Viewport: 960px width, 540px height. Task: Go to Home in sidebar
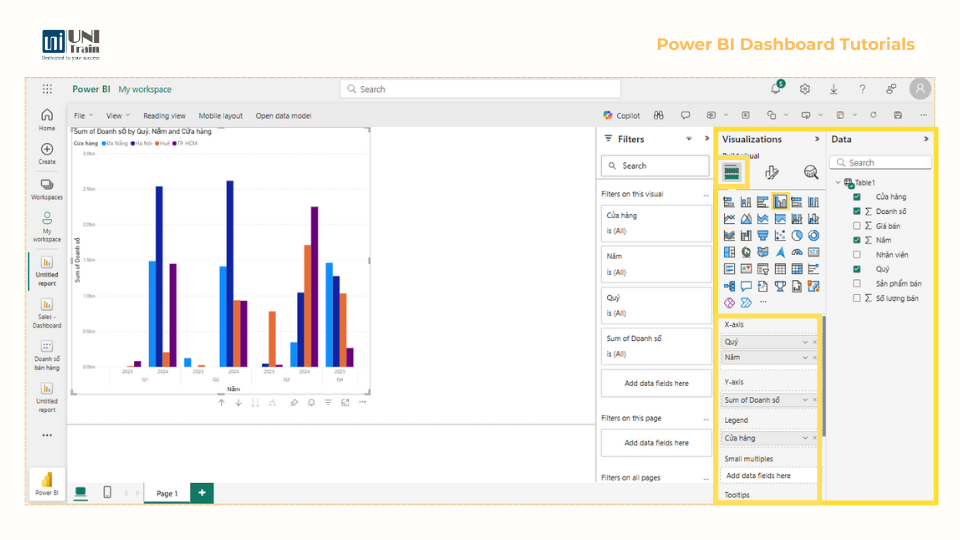click(x=47, y=119)
